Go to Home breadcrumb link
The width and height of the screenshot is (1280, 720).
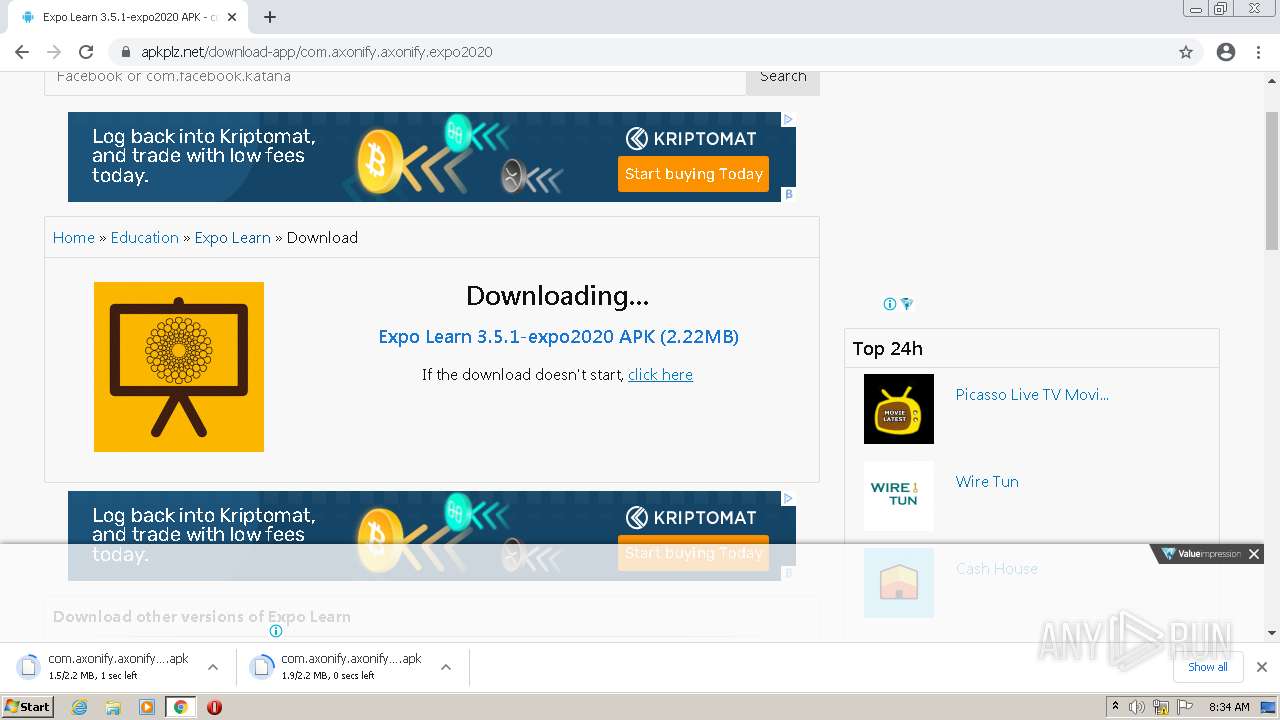pyautogui.click(x=73, y=237)
